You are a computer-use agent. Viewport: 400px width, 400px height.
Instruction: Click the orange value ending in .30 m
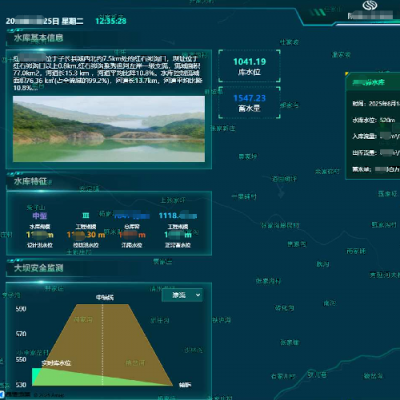(x=86, y=235)
